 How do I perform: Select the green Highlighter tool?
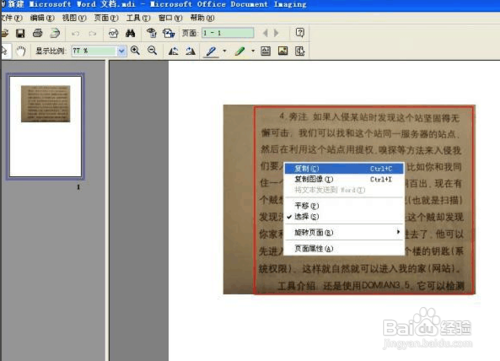[x=240, y=51]
